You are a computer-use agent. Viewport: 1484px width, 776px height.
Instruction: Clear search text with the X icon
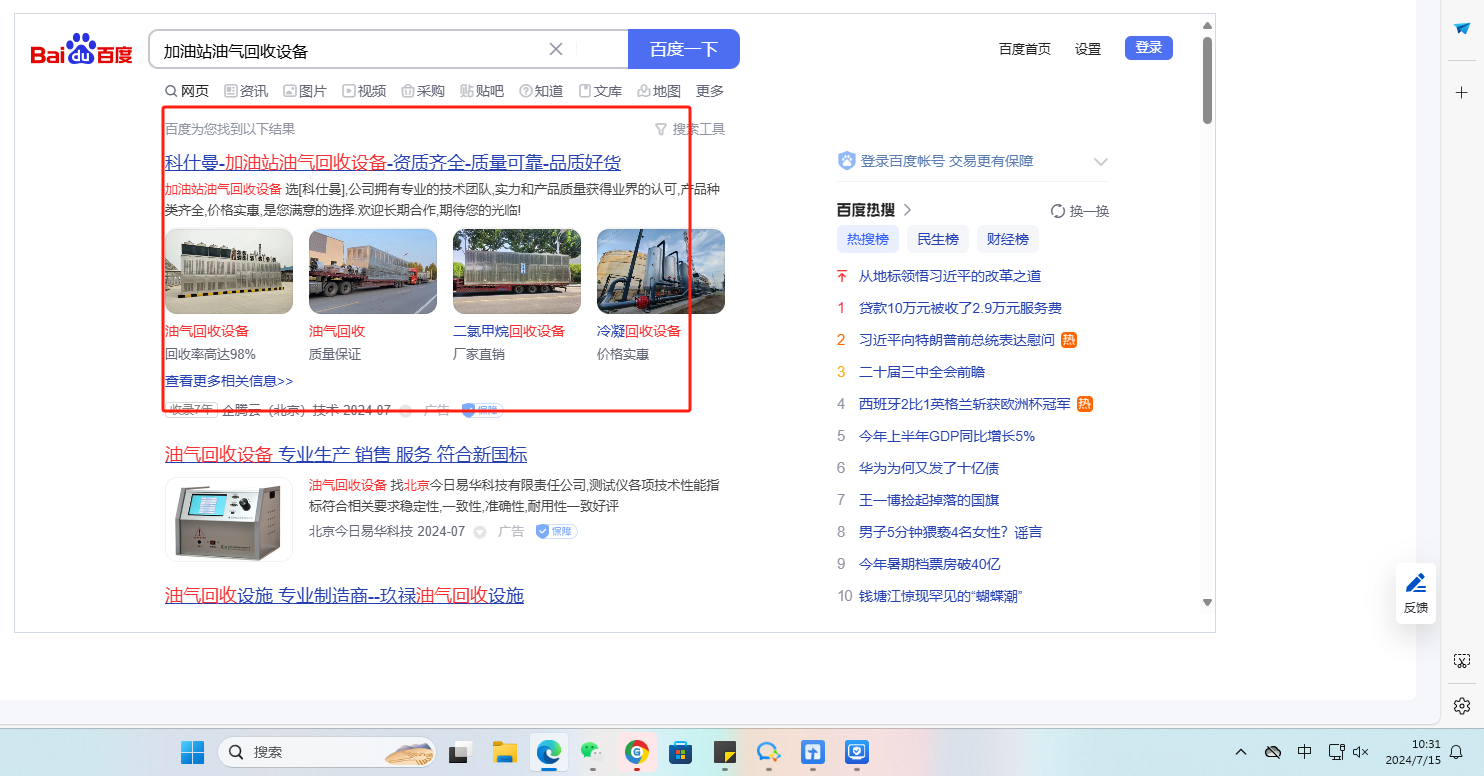pos(556,49)
